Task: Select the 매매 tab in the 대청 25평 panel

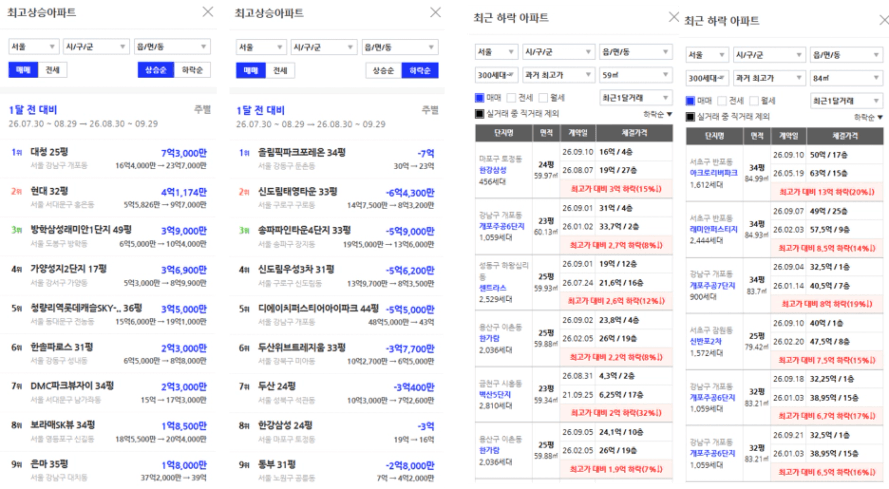Action: 23,70
